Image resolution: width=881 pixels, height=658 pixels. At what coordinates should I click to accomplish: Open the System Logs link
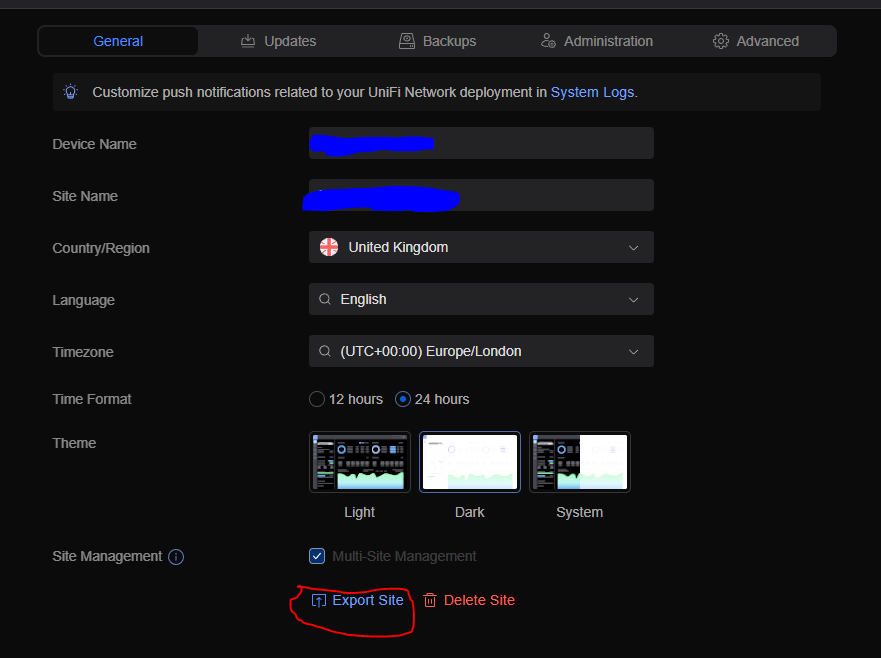[x=592, y=92]
